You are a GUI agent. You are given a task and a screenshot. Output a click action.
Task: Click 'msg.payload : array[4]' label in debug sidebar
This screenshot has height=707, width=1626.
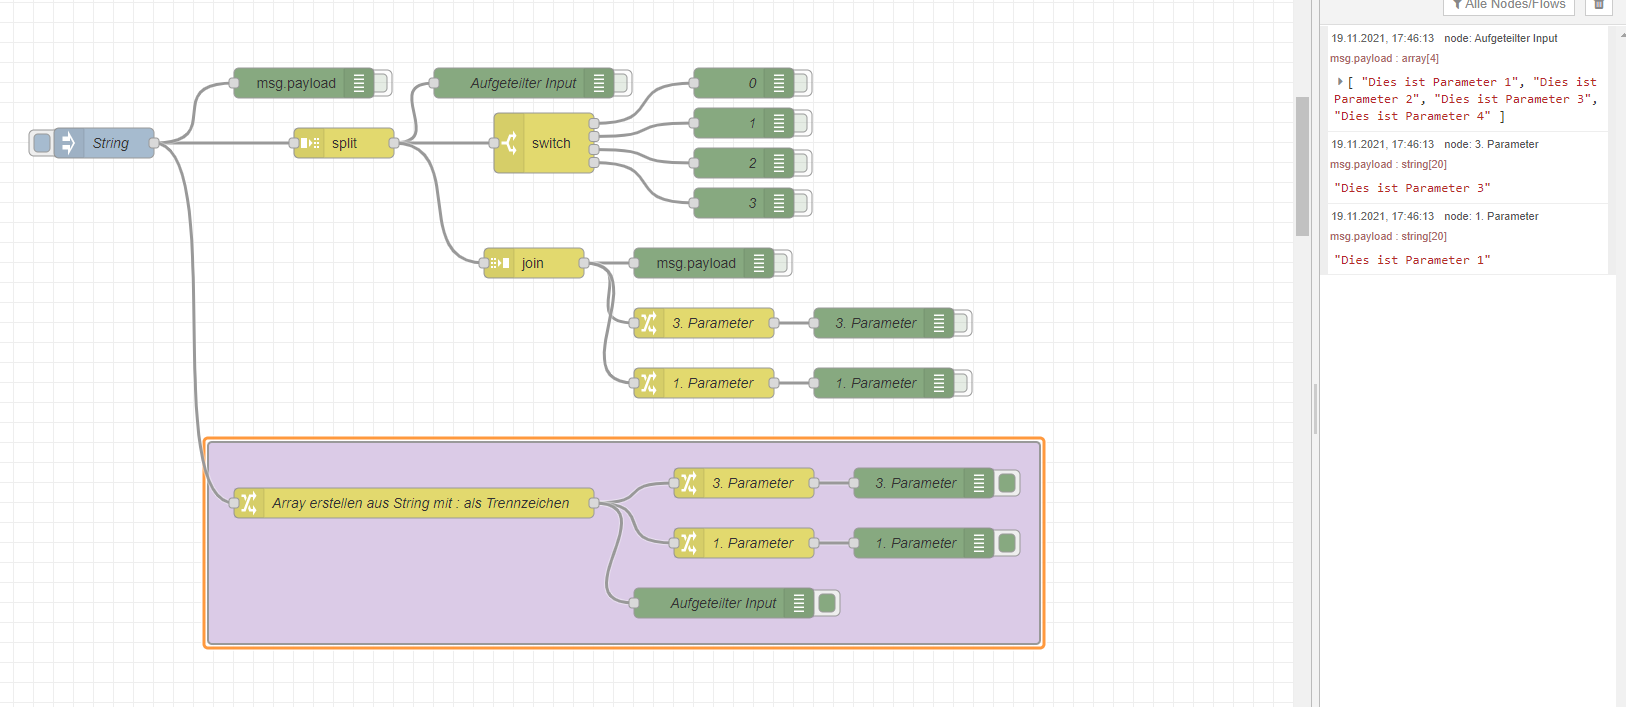pyautogui.click(x=1384, y=58)
